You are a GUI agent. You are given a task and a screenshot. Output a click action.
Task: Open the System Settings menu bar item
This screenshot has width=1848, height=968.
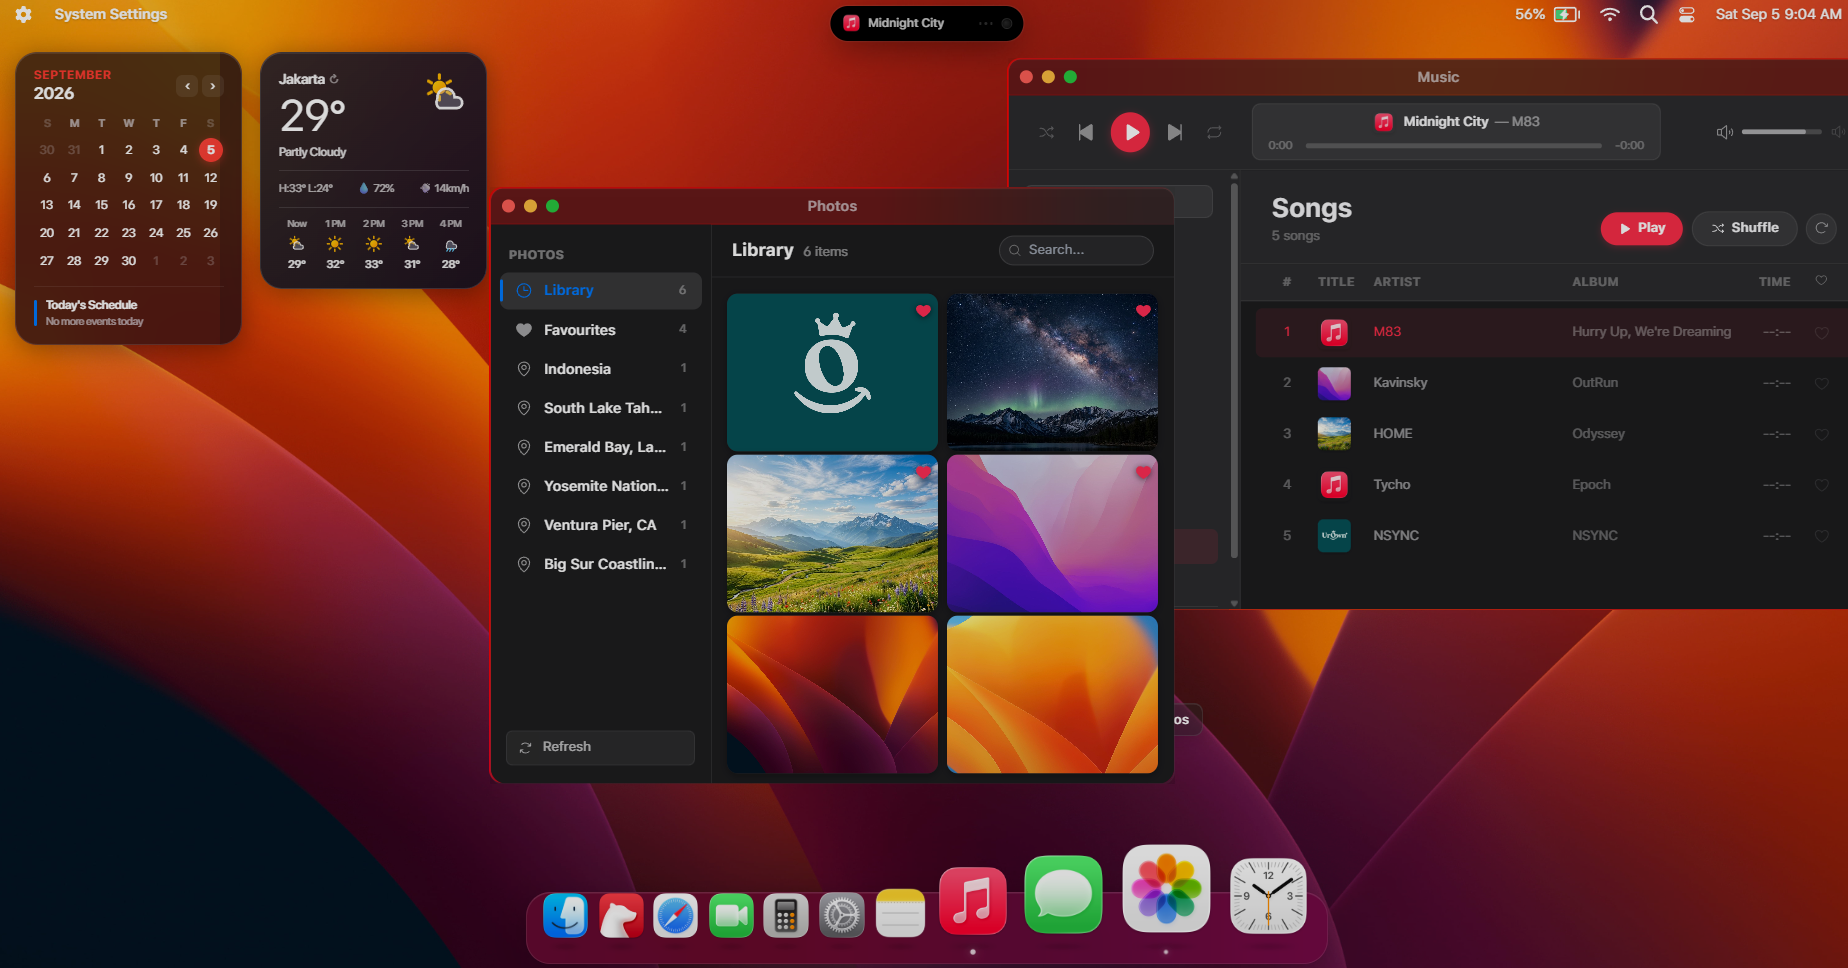[x=111, y=14]
